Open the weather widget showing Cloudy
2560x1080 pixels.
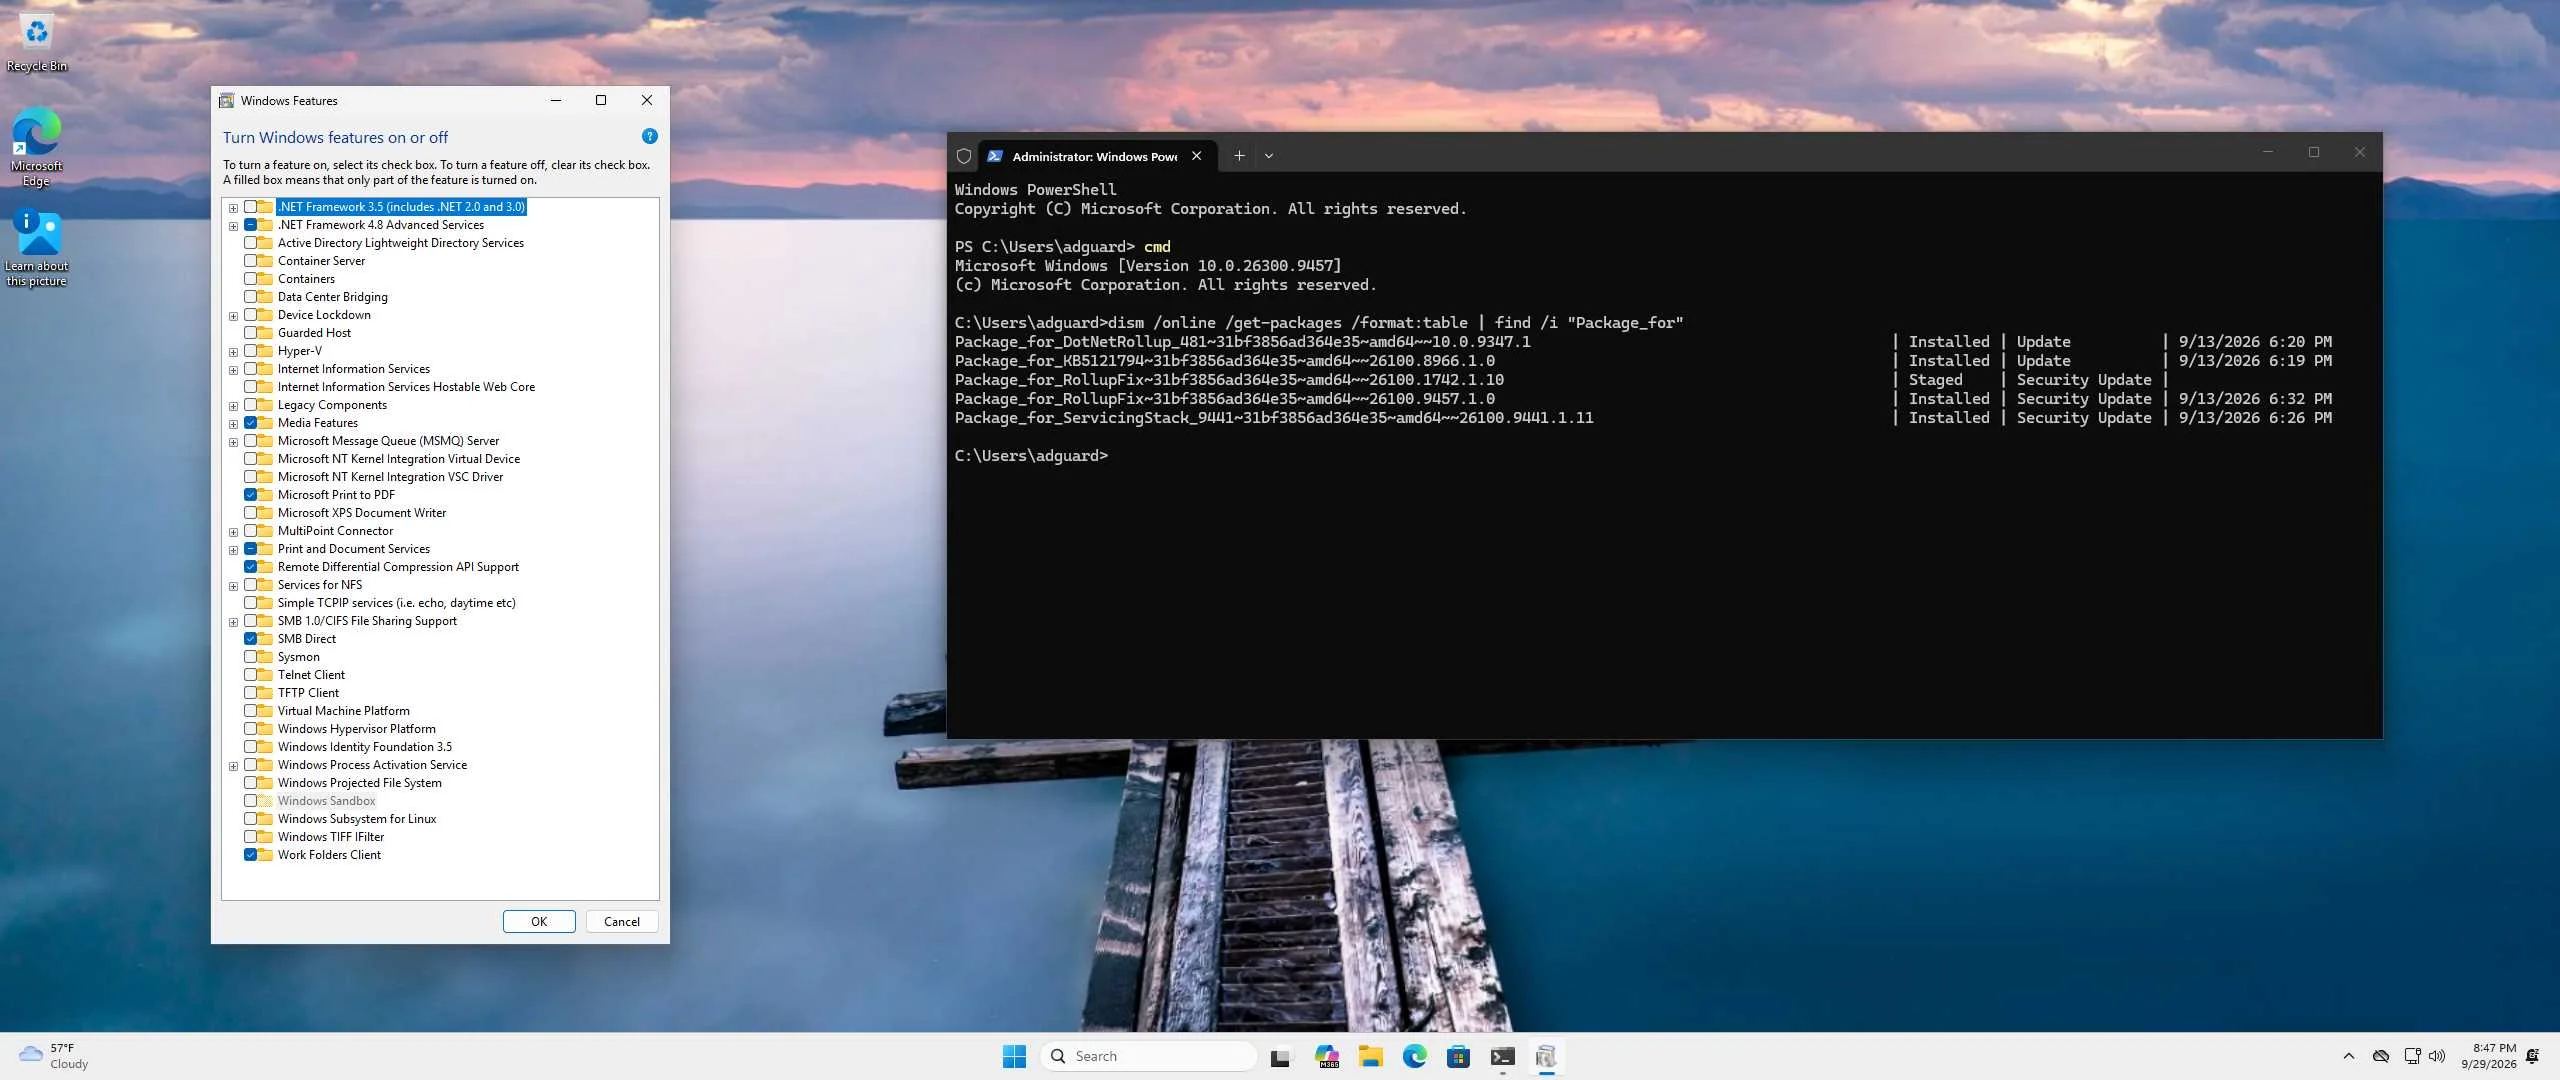point(54,1056)
